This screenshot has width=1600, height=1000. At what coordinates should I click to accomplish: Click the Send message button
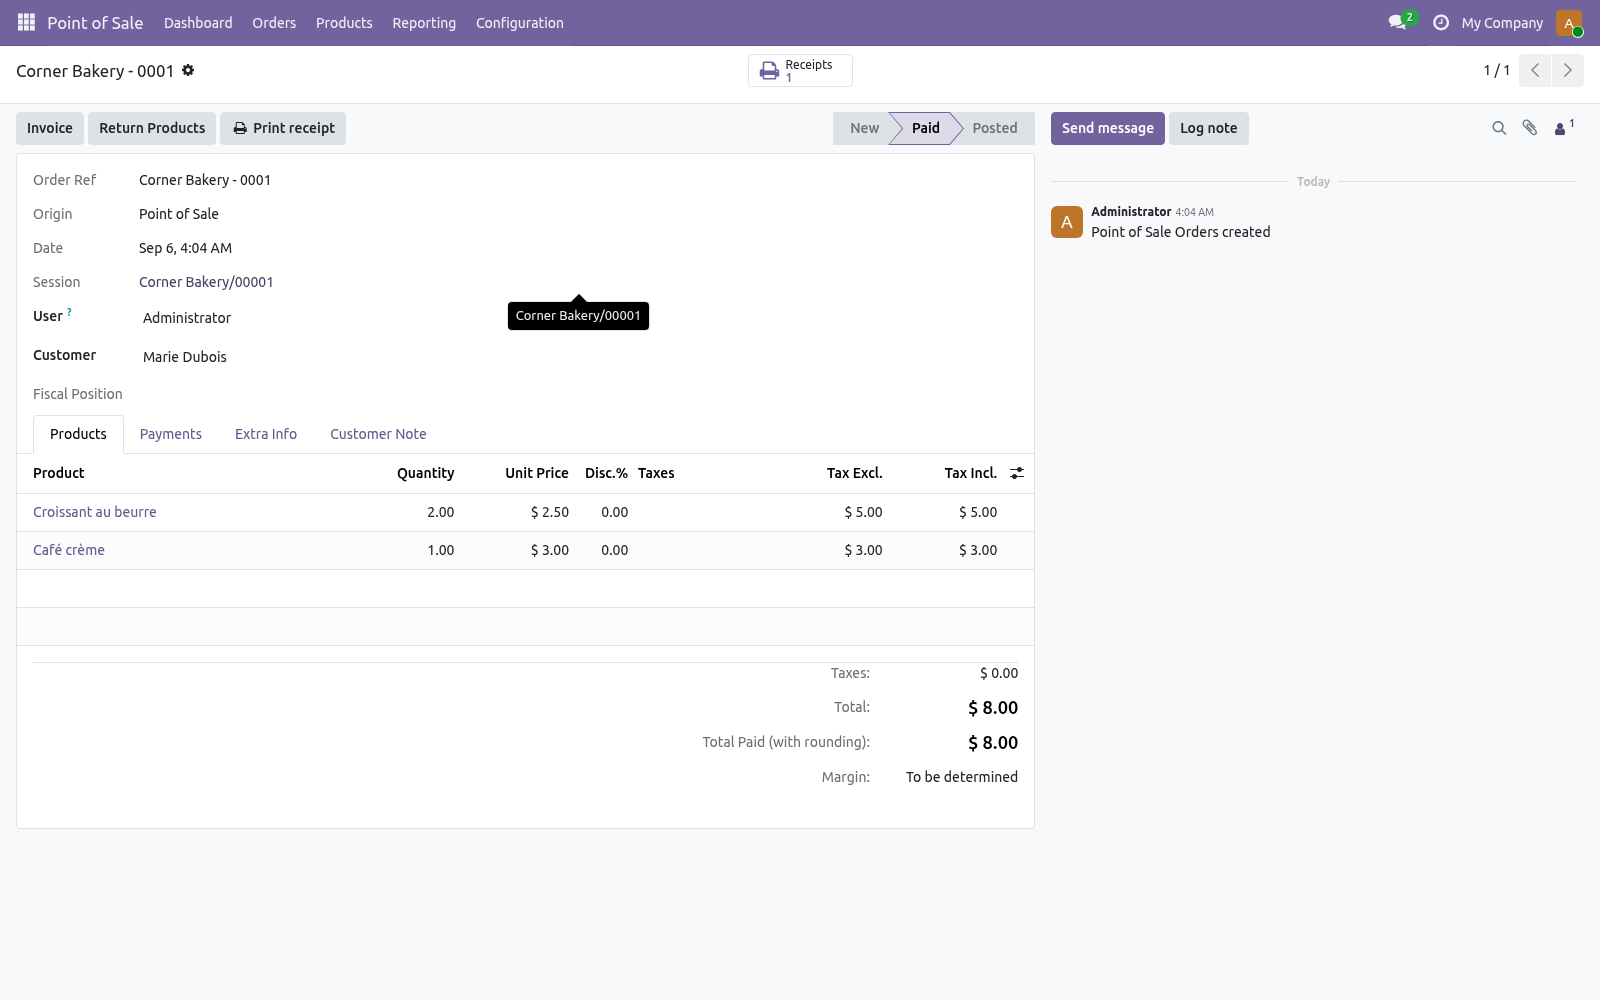pos(1108,128)
